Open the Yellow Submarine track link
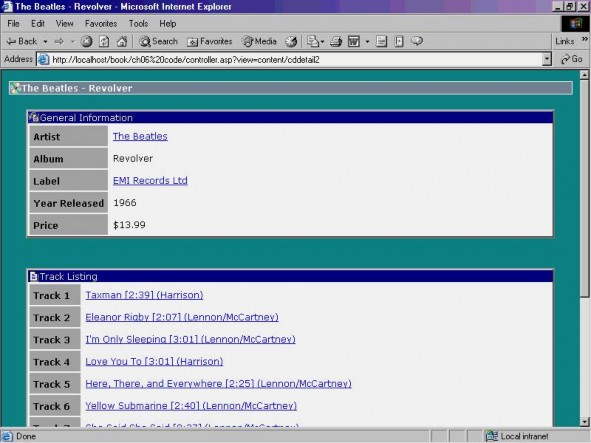The height and width of the screenshot is (443, 591). [x=191, y=406]
